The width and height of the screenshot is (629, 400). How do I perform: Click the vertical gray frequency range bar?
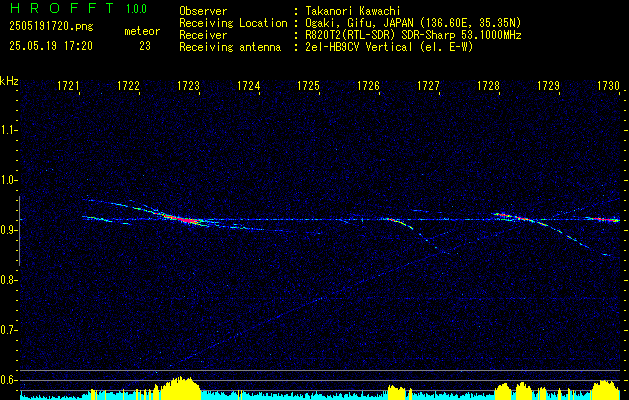[20, 231]
